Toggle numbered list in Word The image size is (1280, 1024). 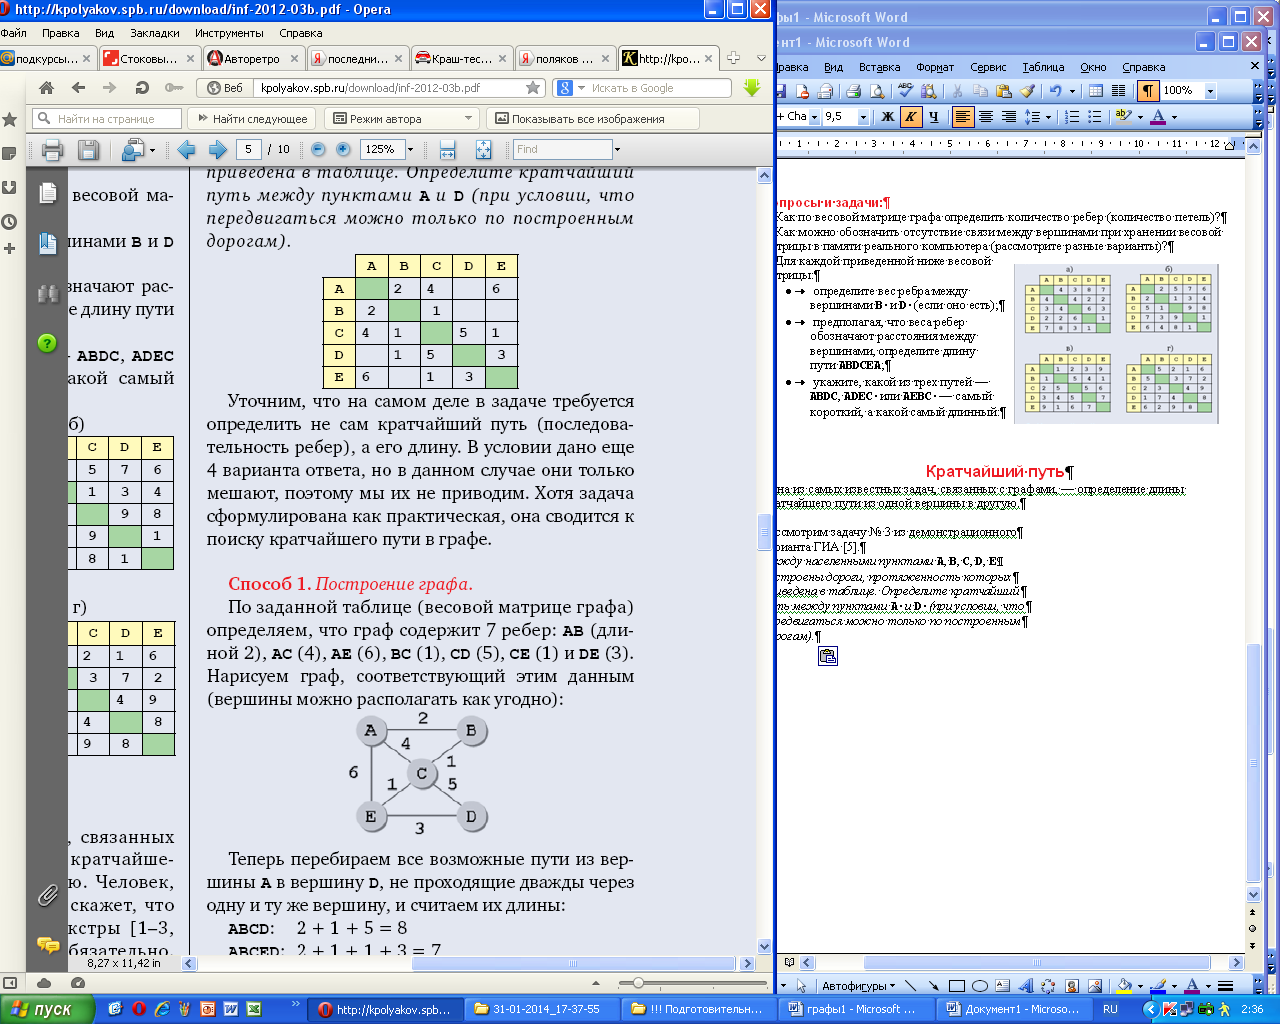[x=1071, y=117]
